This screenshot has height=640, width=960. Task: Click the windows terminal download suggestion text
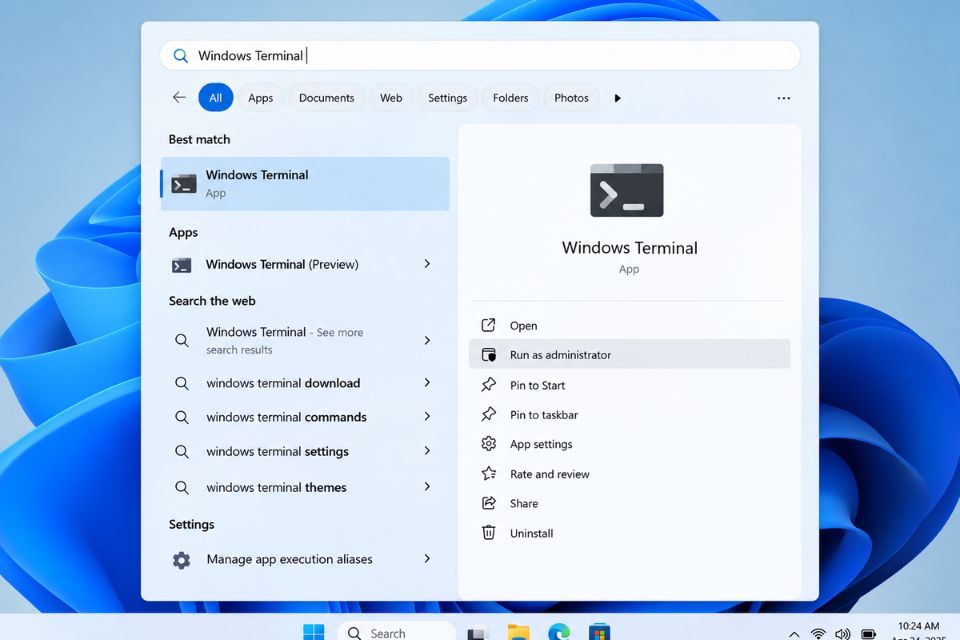pyautogui.click(x=283, y=383)
